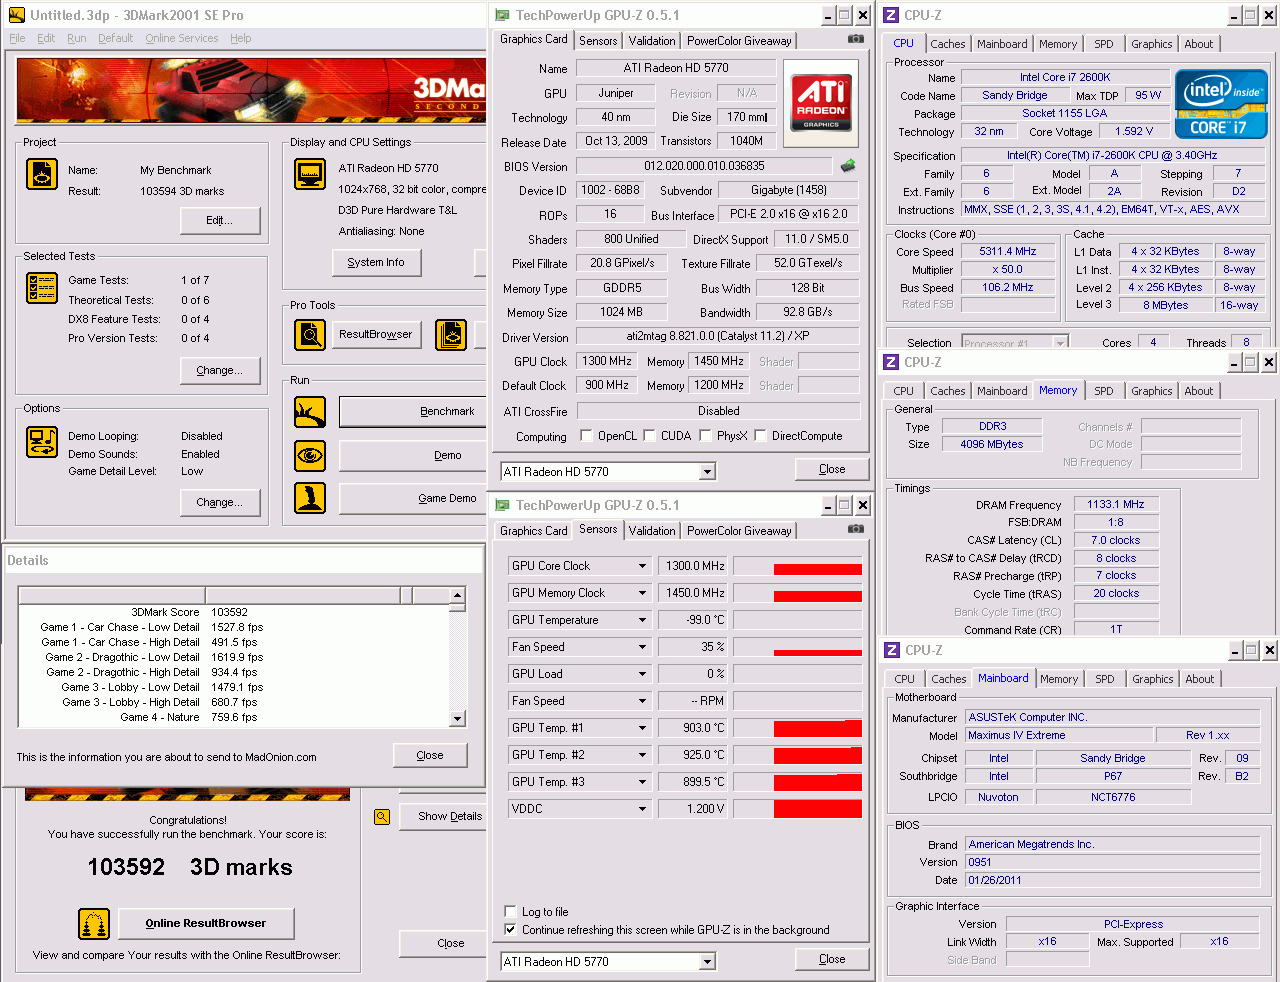Open the GPU Core Clock sensor dropdown
The width and height of the screenshot is (1280, 982).
642,566
